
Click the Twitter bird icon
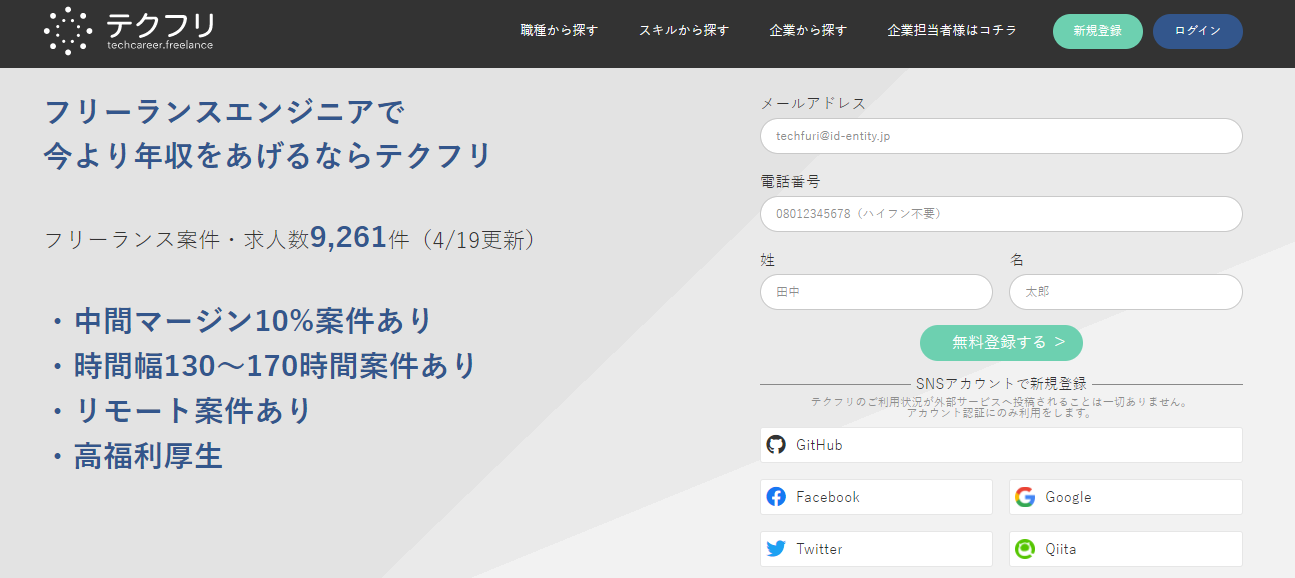776,549
